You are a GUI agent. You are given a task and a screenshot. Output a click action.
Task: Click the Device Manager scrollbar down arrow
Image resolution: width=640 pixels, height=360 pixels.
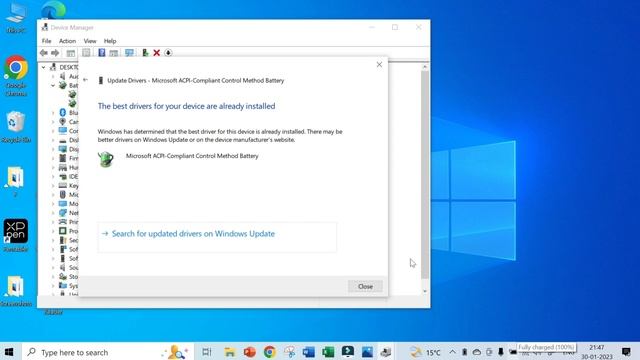point(425,291)
